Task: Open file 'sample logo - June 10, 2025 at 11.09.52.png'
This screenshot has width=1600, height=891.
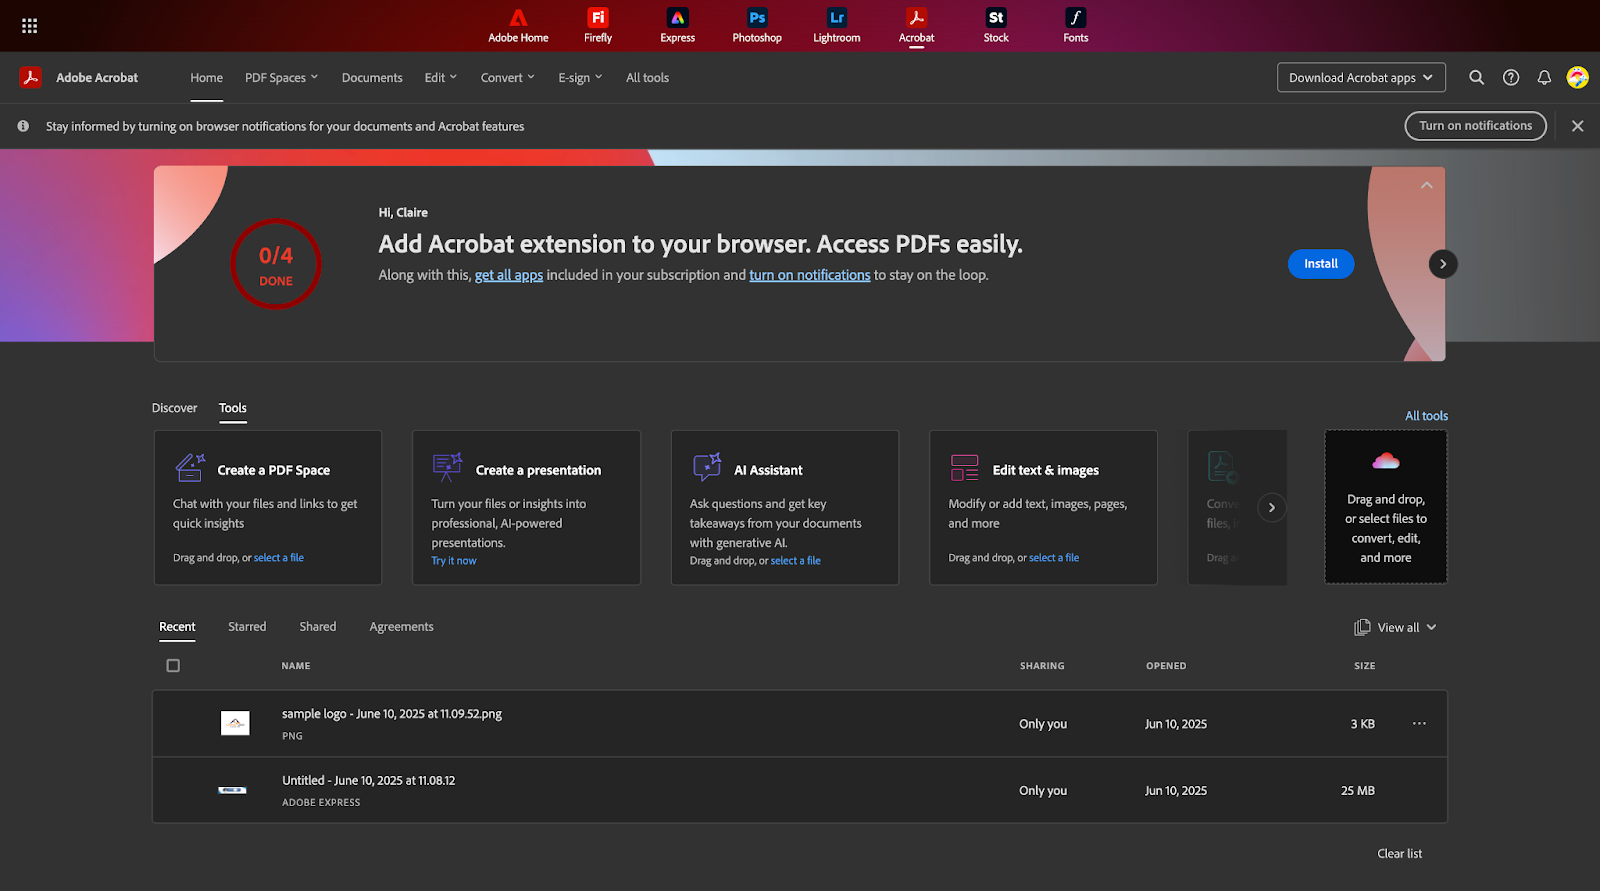Action: tap(392, 714)
